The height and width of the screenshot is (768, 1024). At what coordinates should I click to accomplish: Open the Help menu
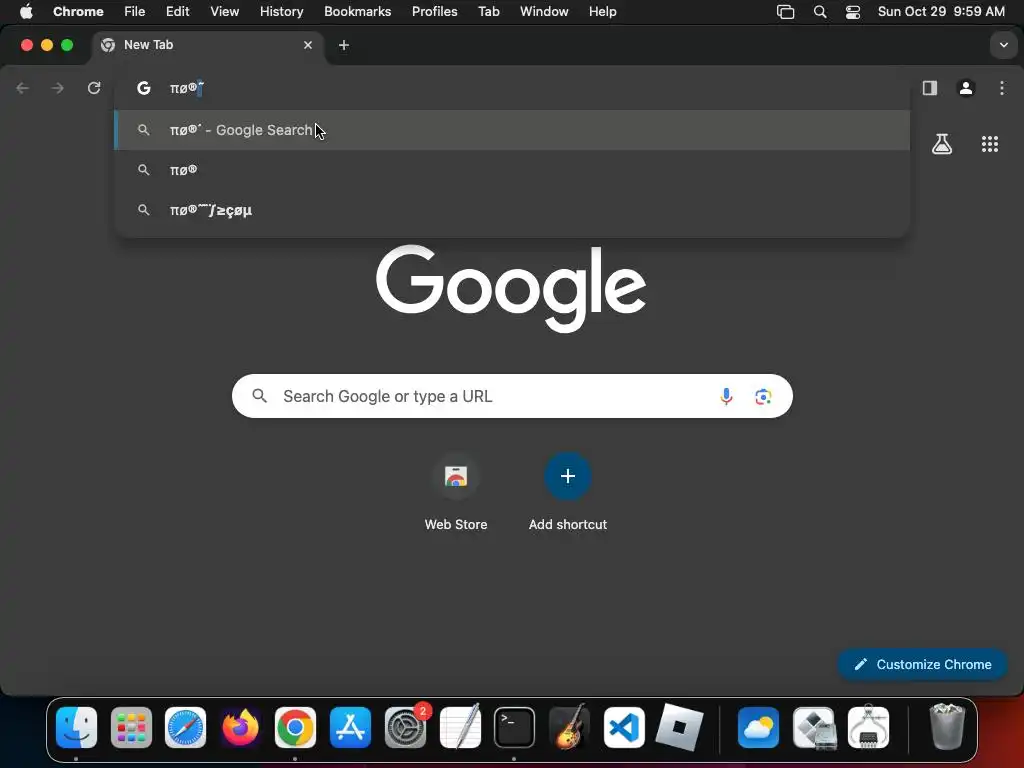pyautogui.click(x=602, y=11)
